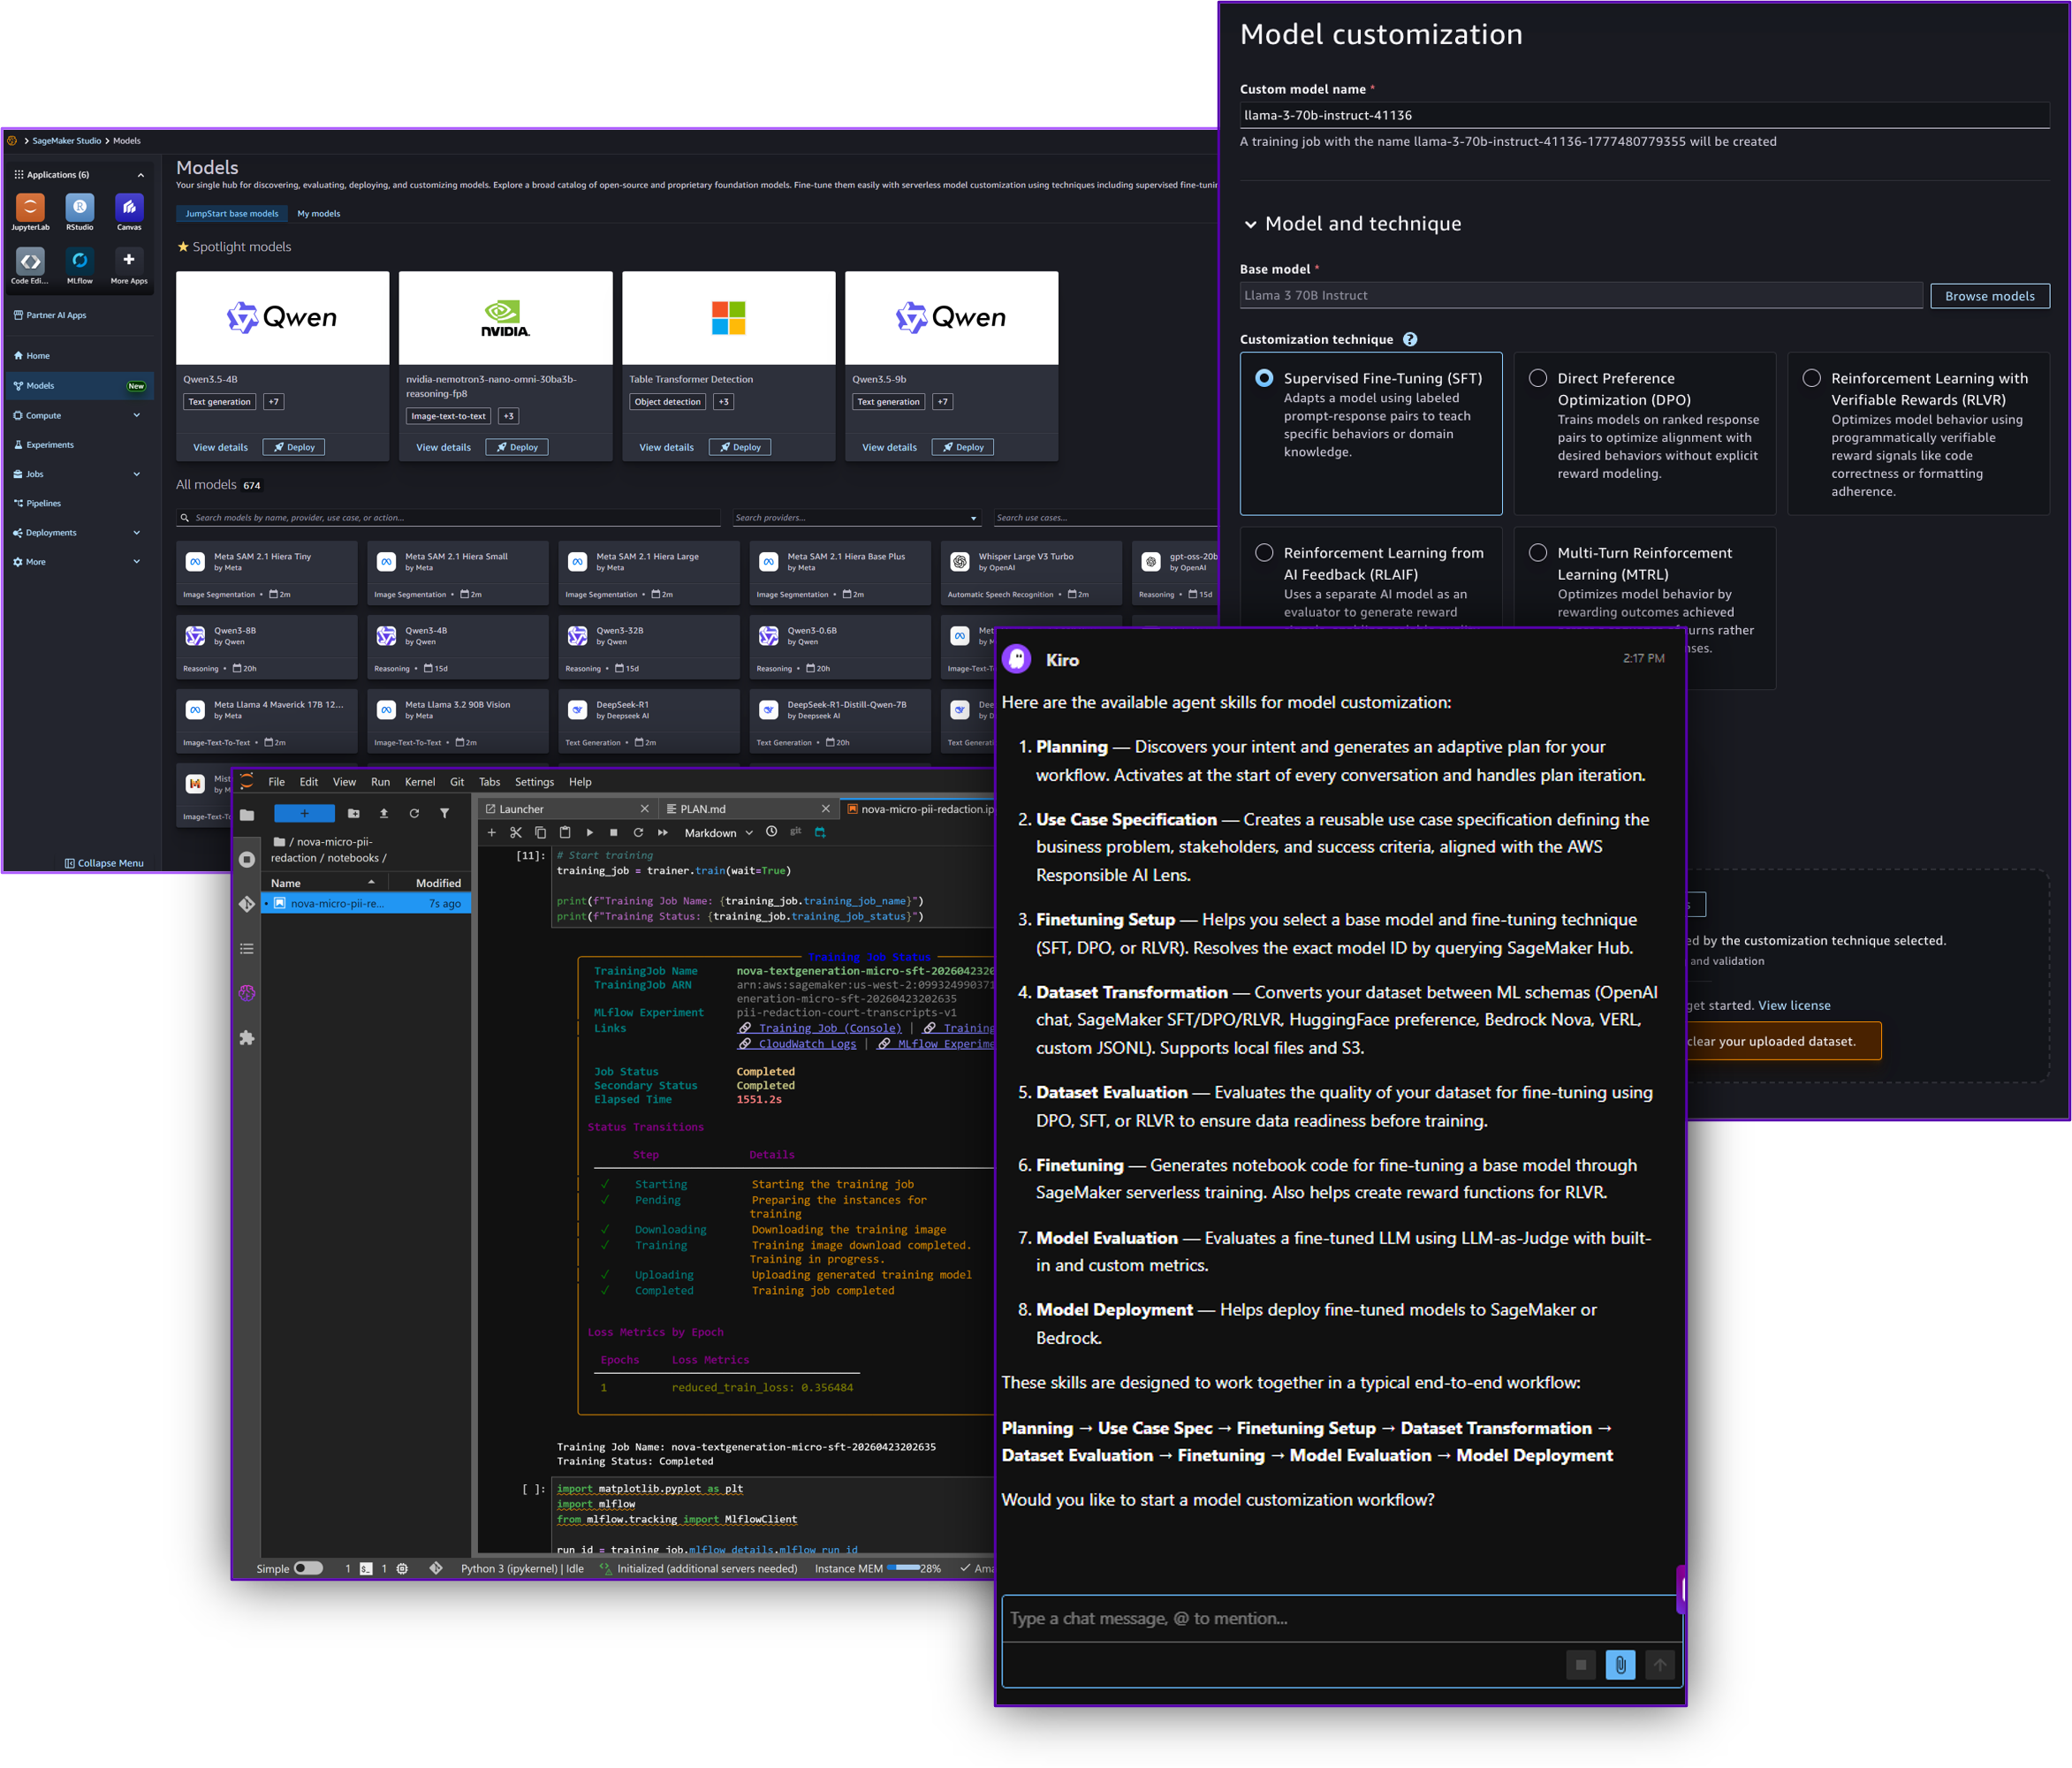The image size is (2072, 1768).
Task: Expand the Deployments sidebar menu
Action: [136, 532]
